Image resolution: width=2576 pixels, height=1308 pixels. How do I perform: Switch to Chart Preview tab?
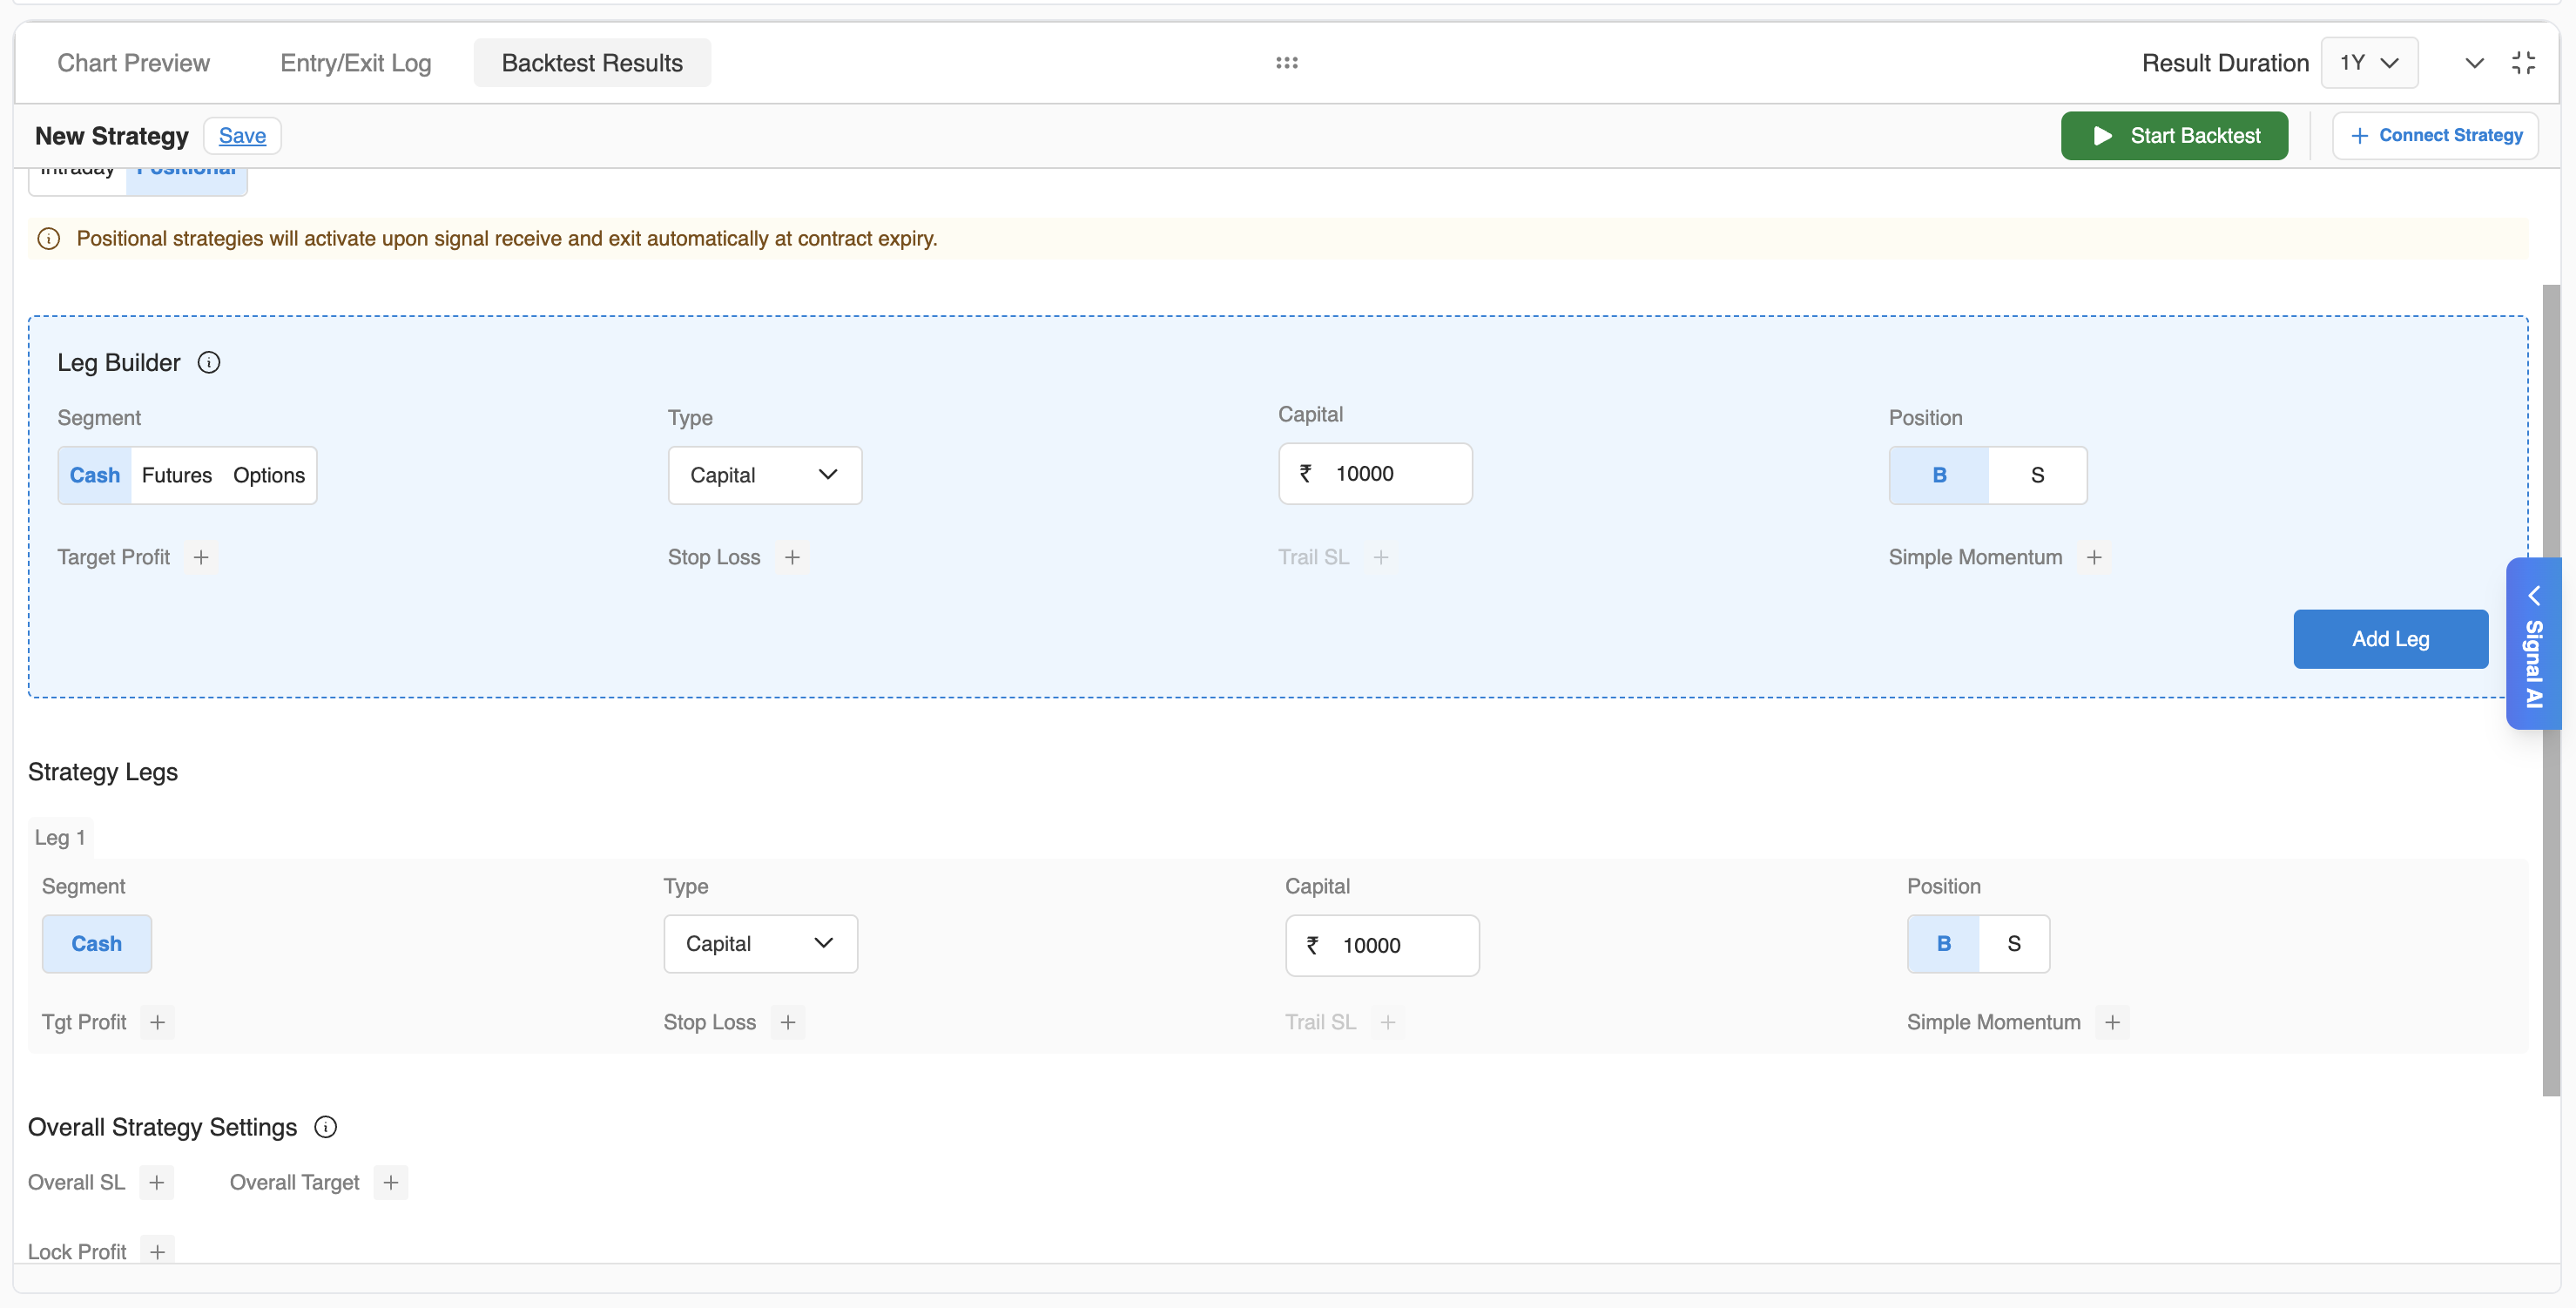click(134, 63)
